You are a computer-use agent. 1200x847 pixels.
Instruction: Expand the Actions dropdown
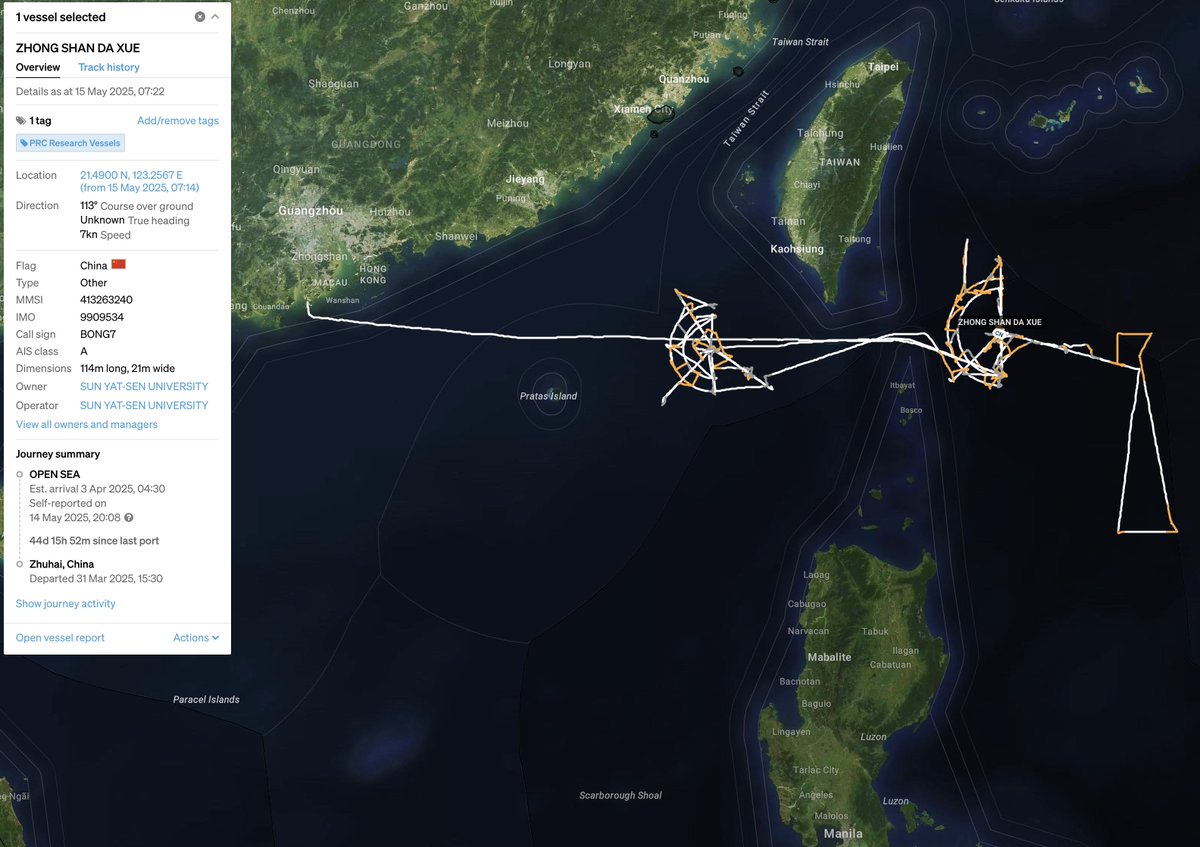[195, 638]
